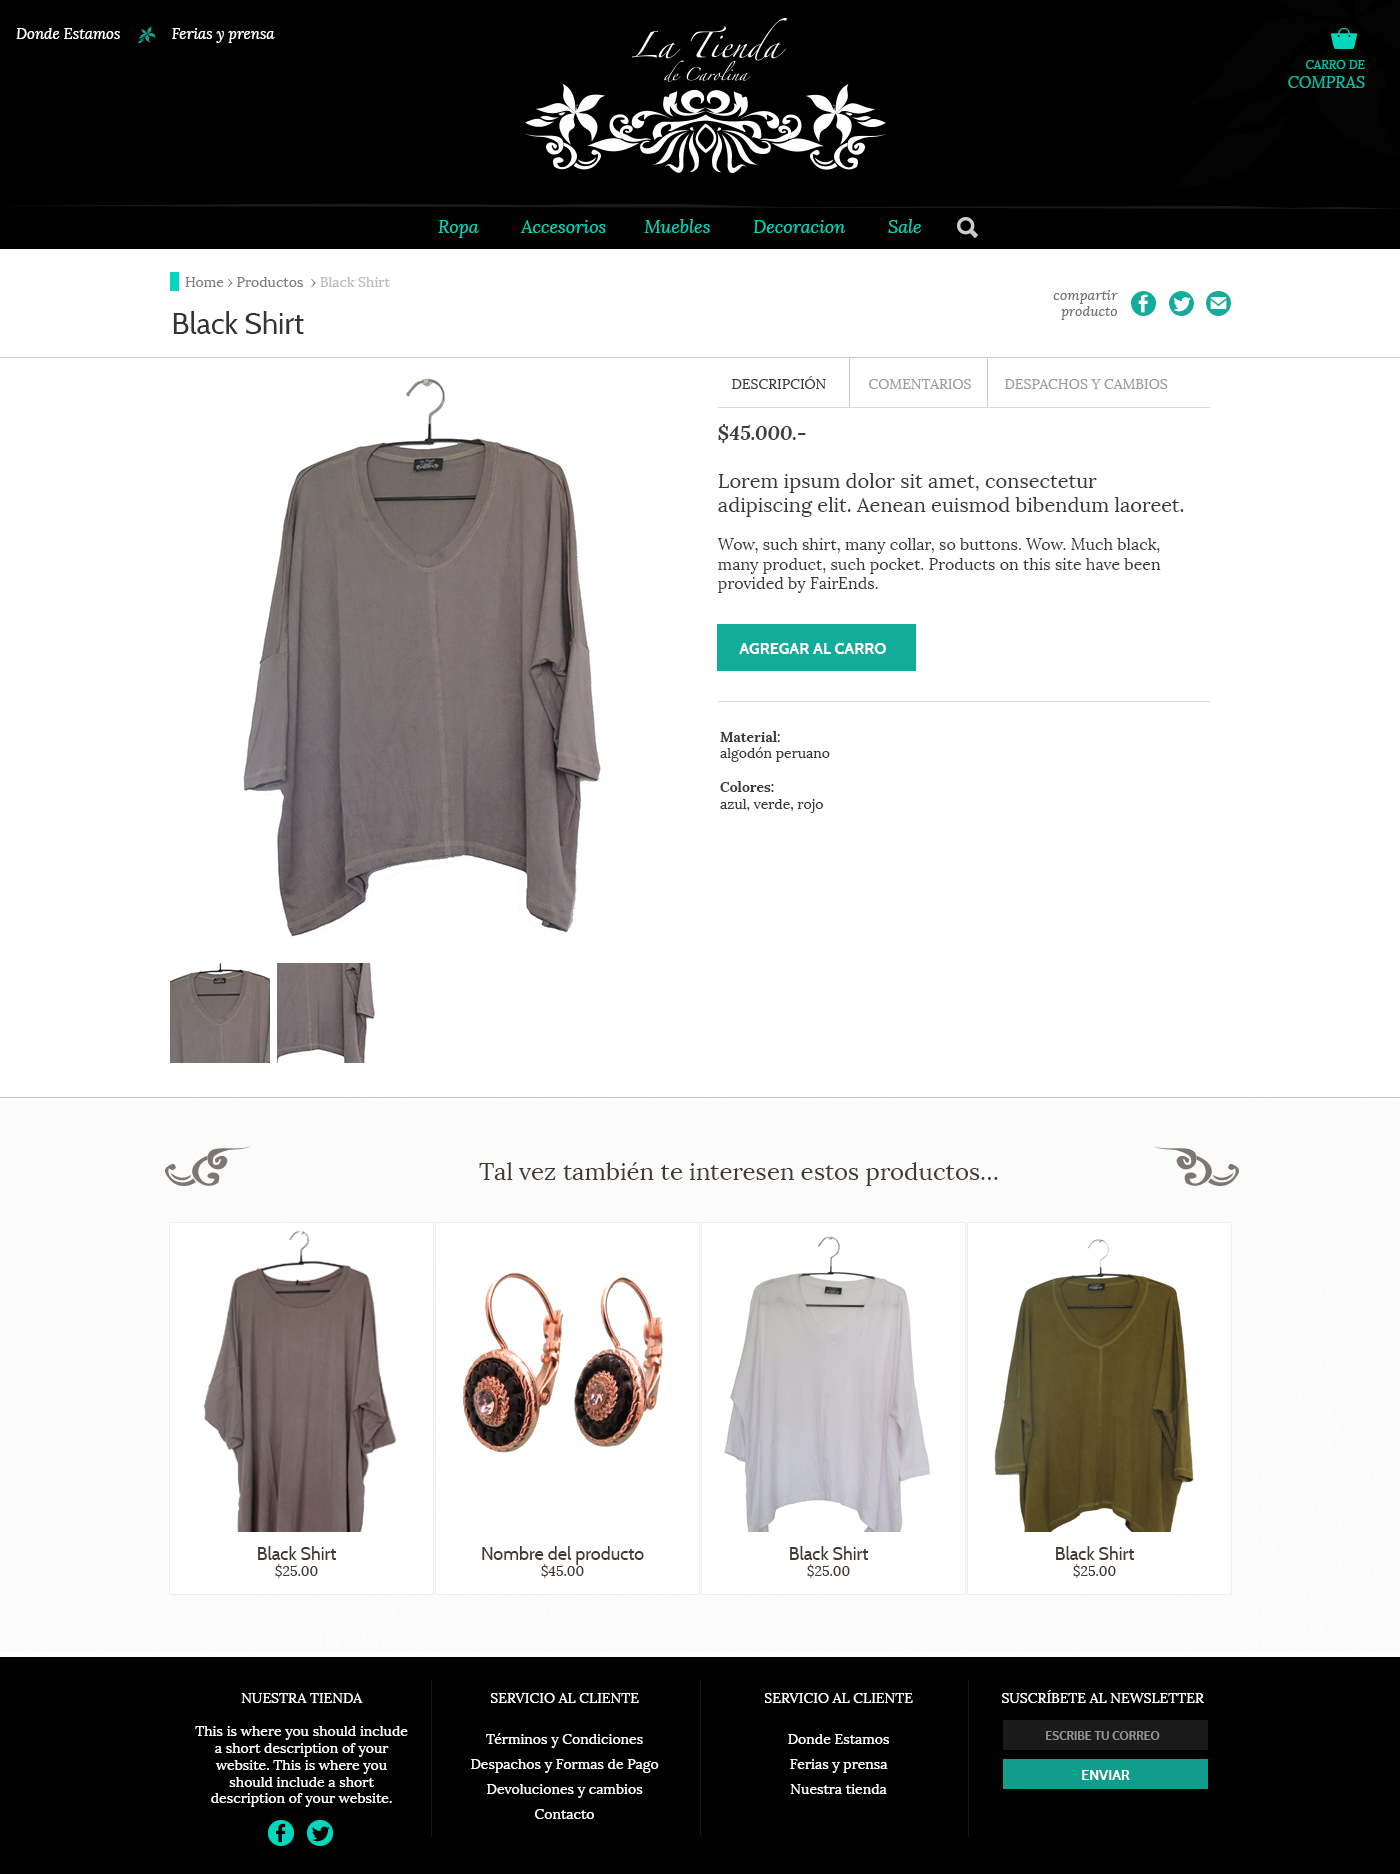Click the search magnifier icon

pyautogui.click(x=967, y=227)
